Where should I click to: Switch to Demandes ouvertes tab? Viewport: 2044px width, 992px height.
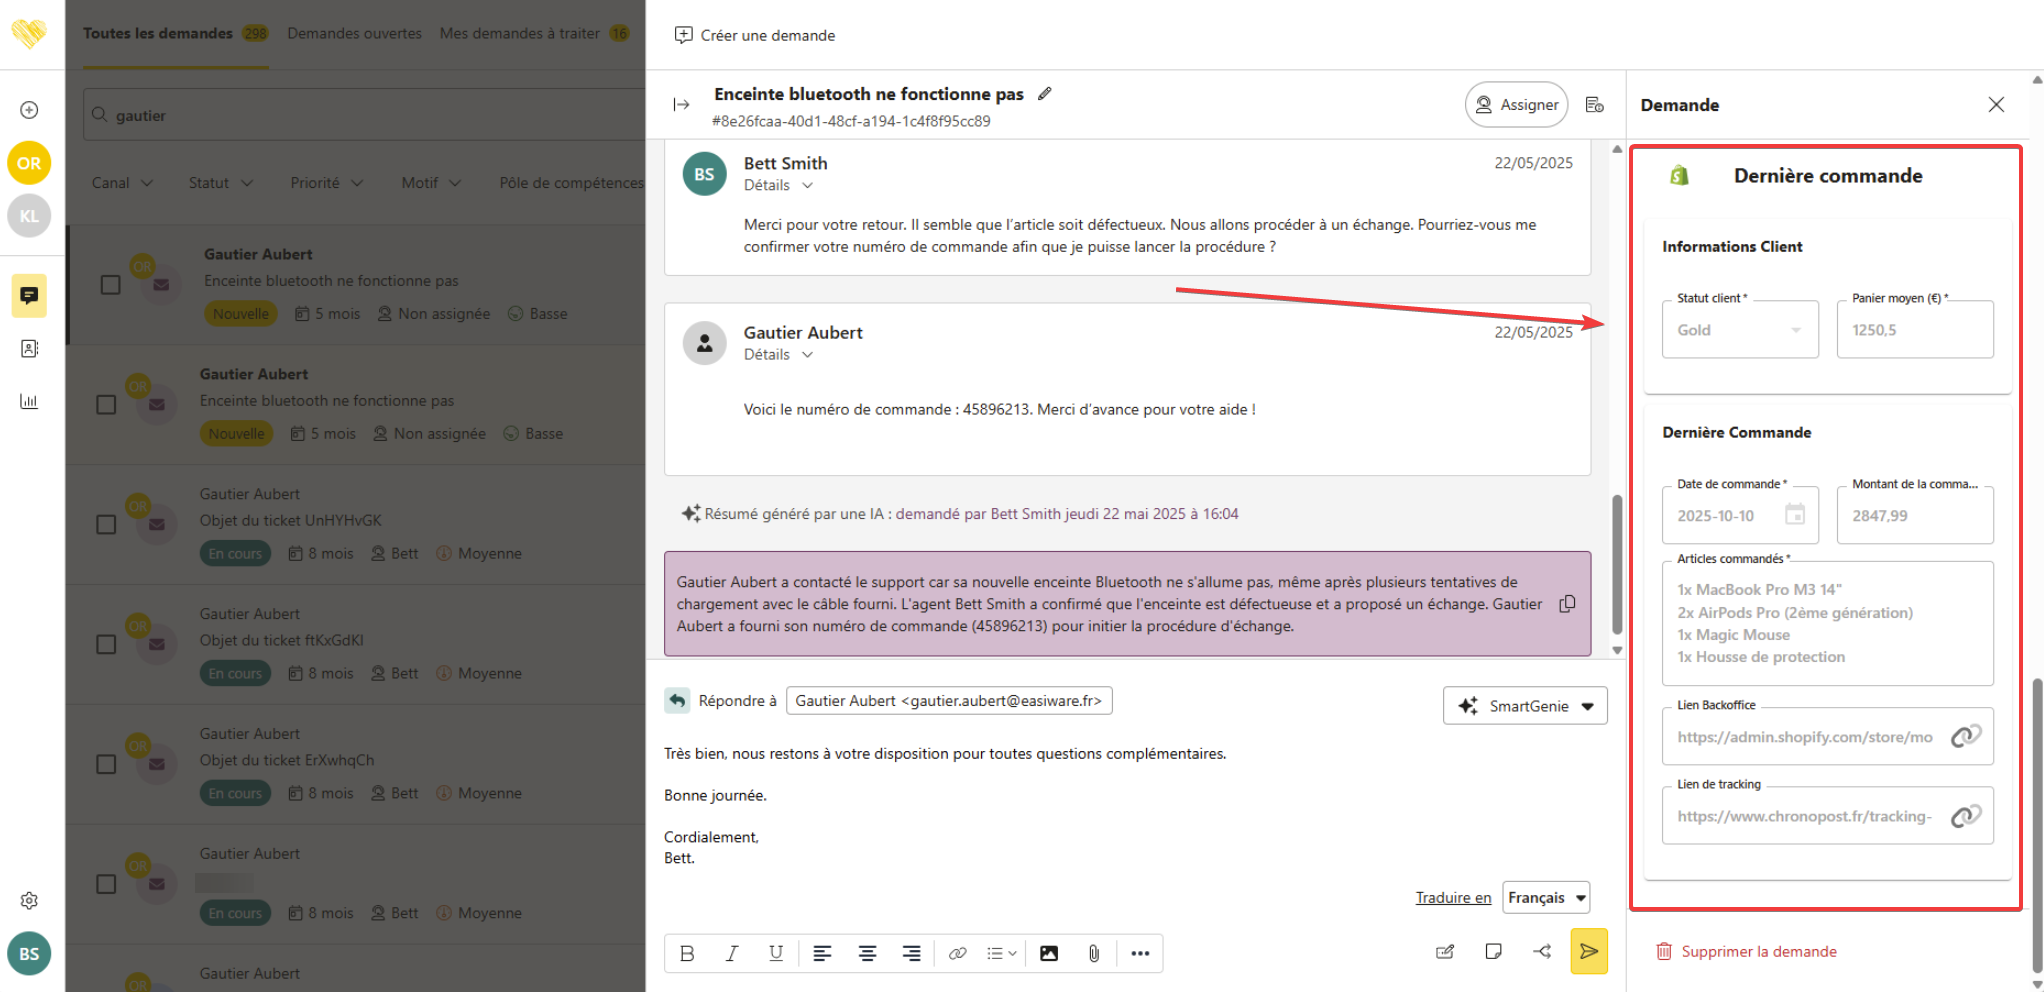coord(354,33)
